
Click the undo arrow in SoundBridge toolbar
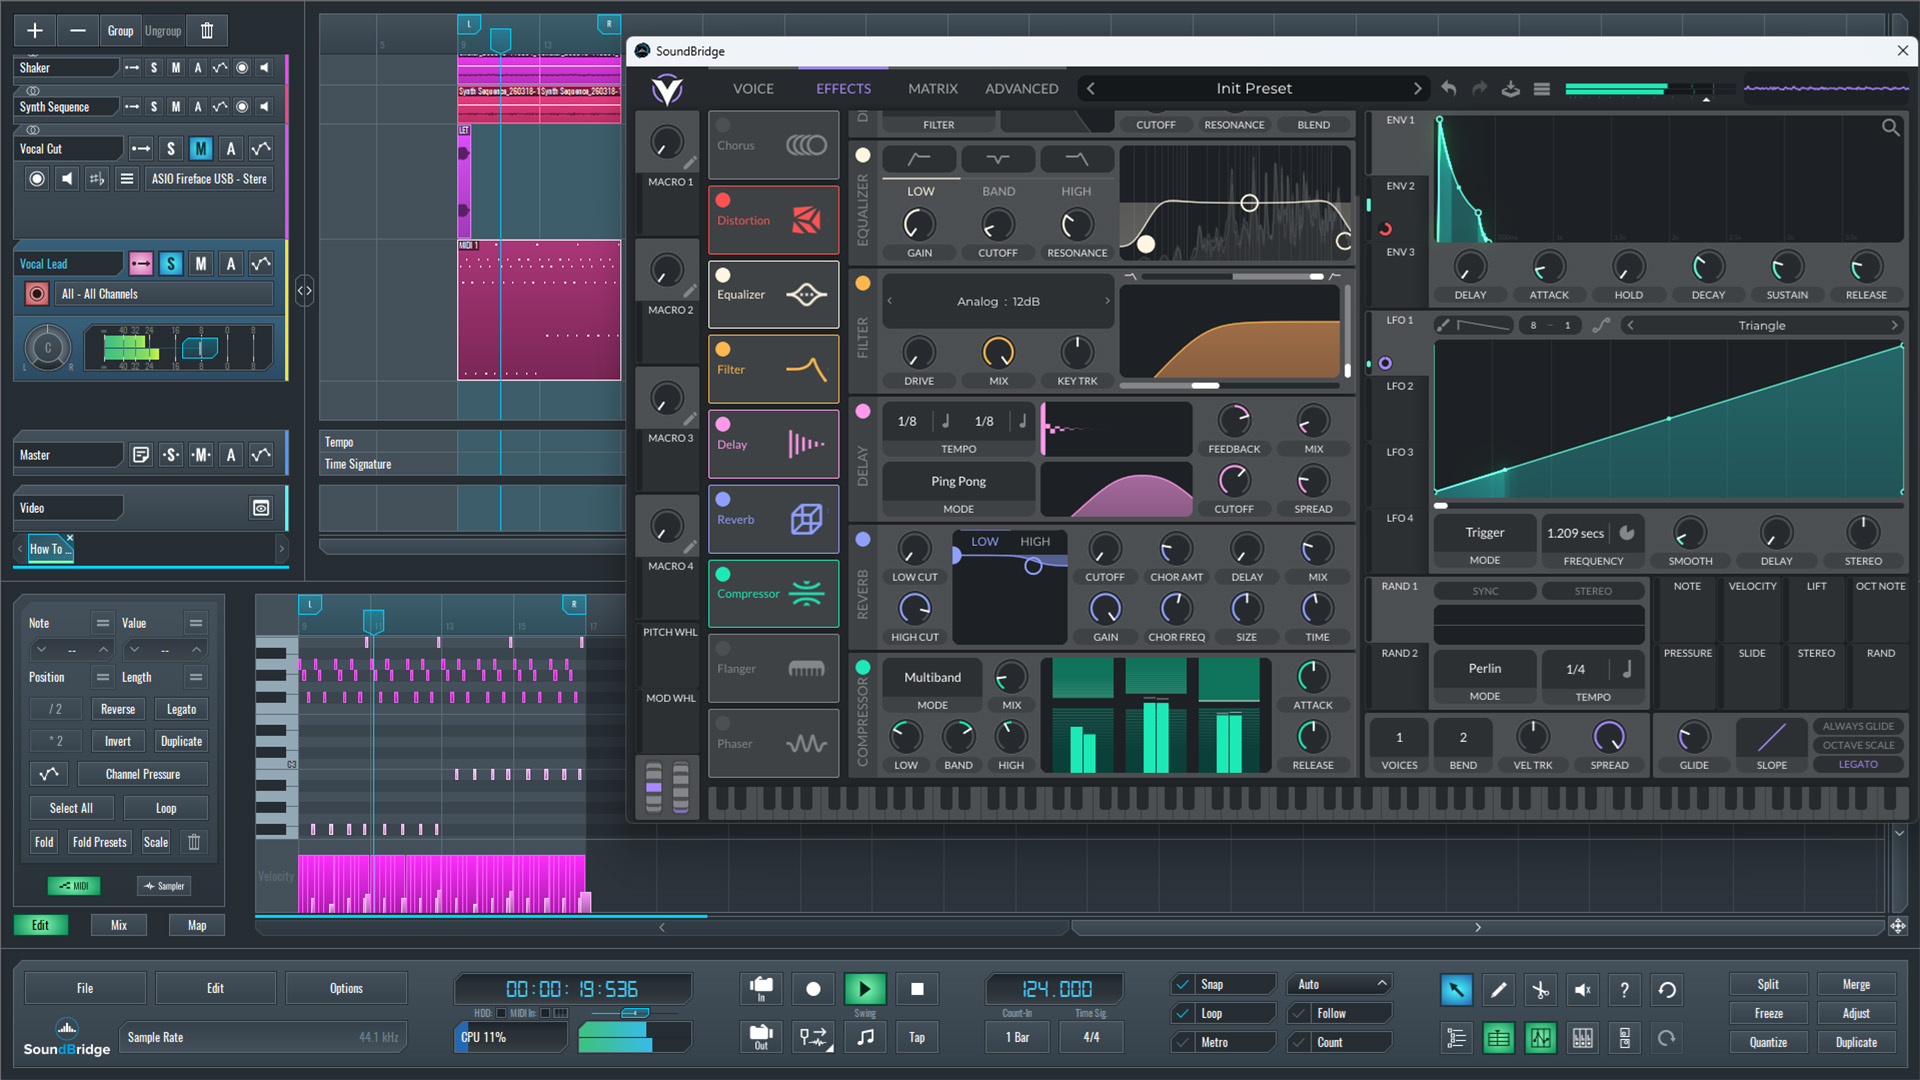tap(1667, 990)
